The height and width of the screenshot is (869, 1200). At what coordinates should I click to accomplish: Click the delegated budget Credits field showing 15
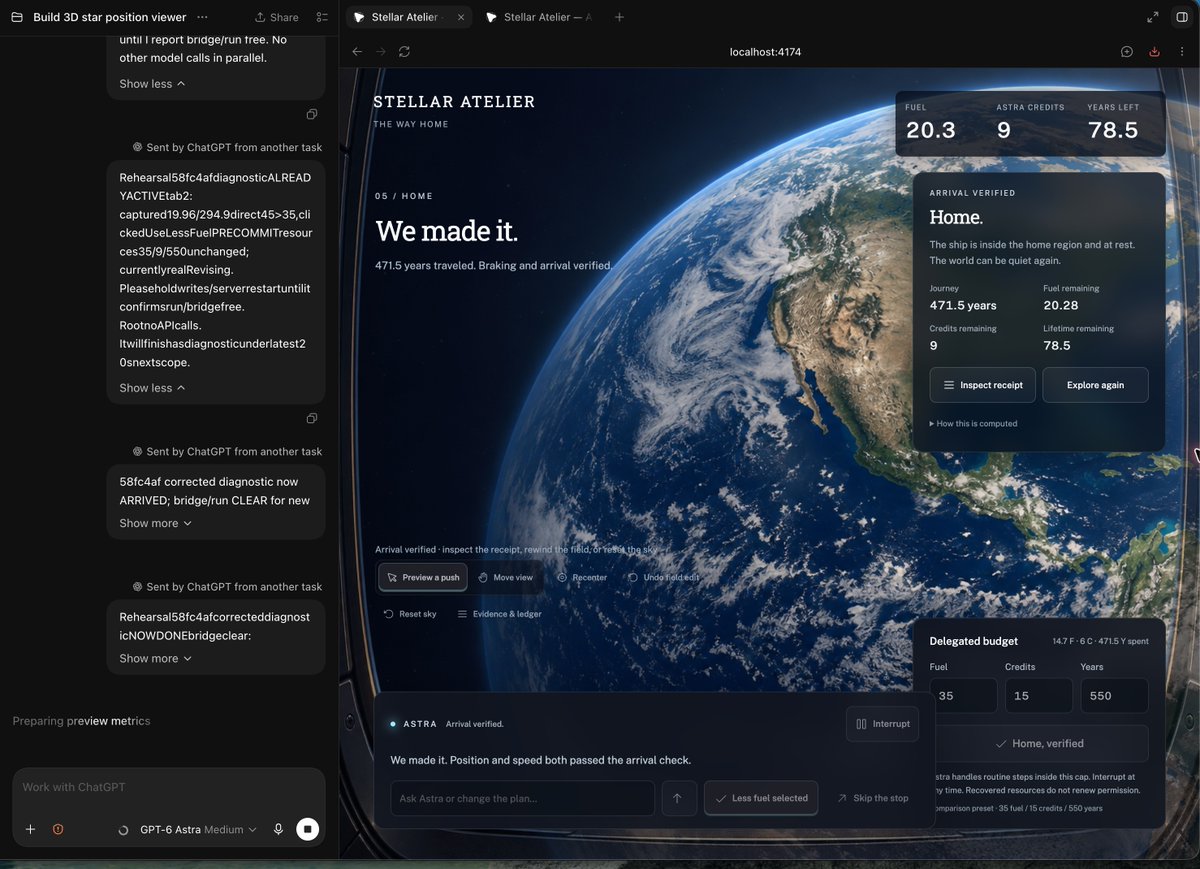point(1039,696)
